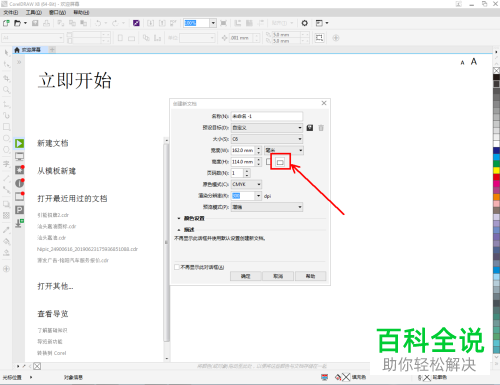The height and width of the screenshot is (385, 500).
Task: Click the number of pages field
Action: 238,173
